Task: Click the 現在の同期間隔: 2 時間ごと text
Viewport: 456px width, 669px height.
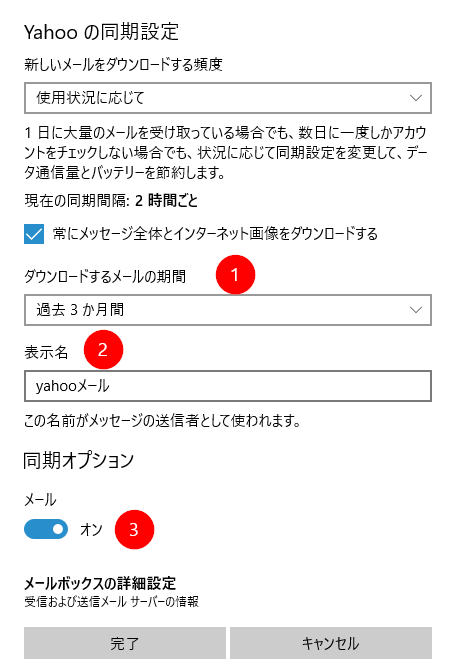Action: [111, 200]
